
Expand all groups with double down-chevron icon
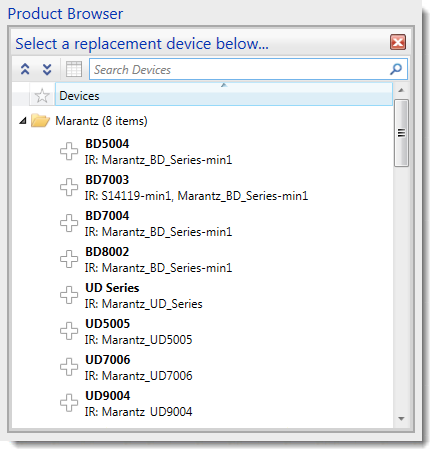pos(47,69)
